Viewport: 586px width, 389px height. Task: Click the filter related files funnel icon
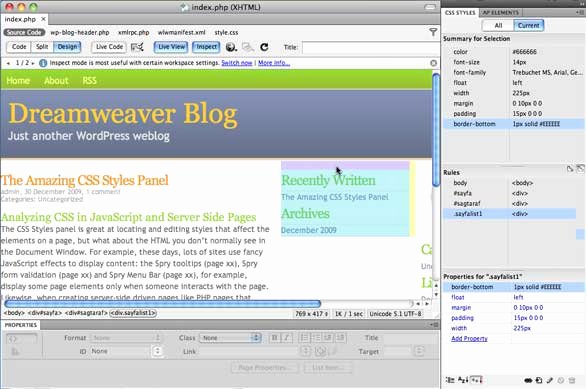[x=433, y=33]
